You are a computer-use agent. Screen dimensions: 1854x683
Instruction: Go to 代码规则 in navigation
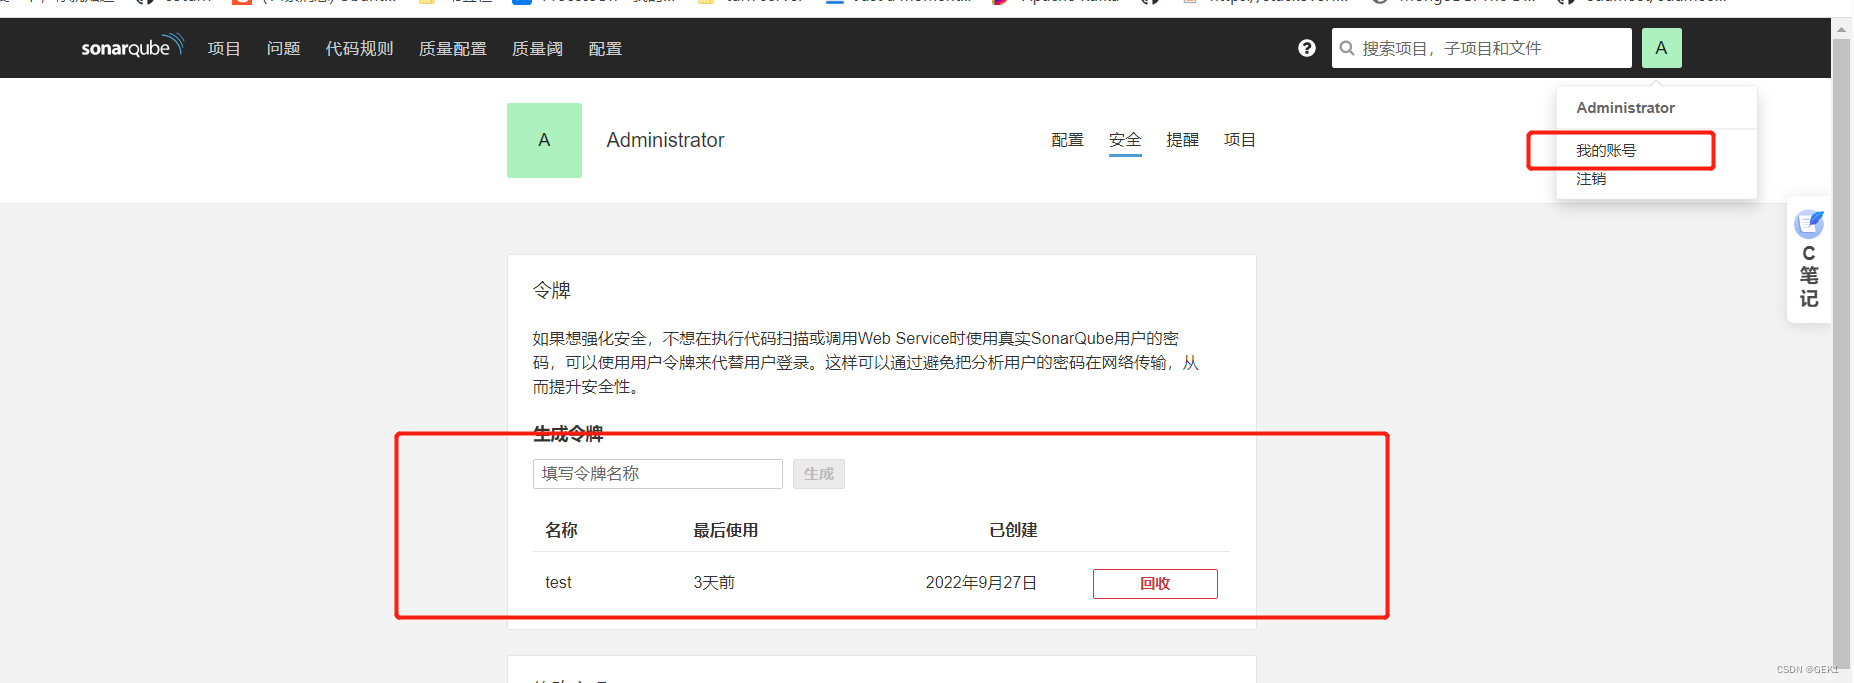point(359,48)
